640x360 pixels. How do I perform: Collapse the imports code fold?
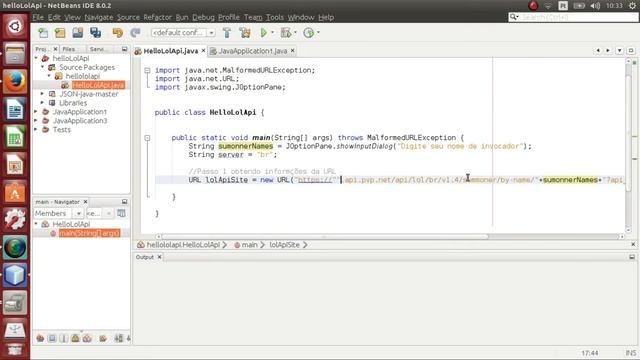147,70
